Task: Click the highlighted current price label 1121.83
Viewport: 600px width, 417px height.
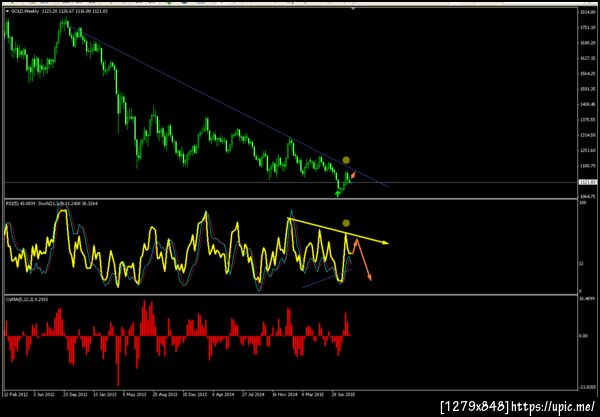Action: tap(587, 182)
